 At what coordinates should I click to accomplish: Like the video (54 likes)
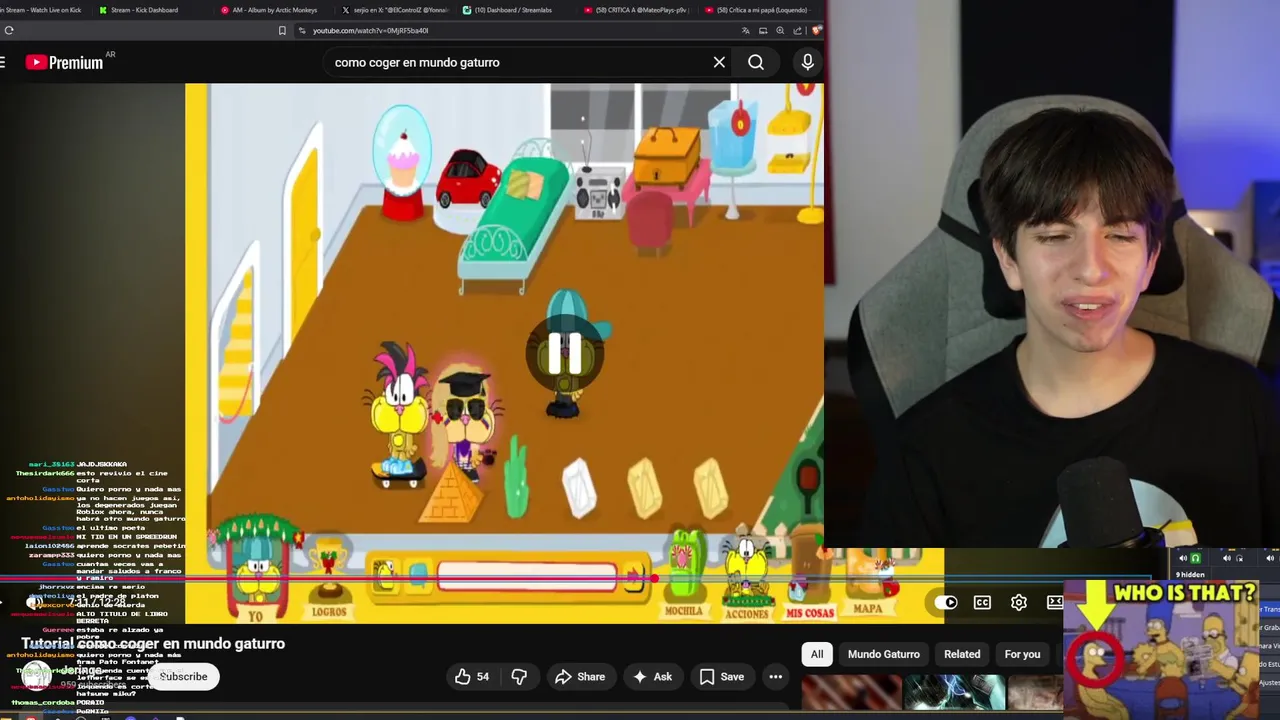pos(472,677)
